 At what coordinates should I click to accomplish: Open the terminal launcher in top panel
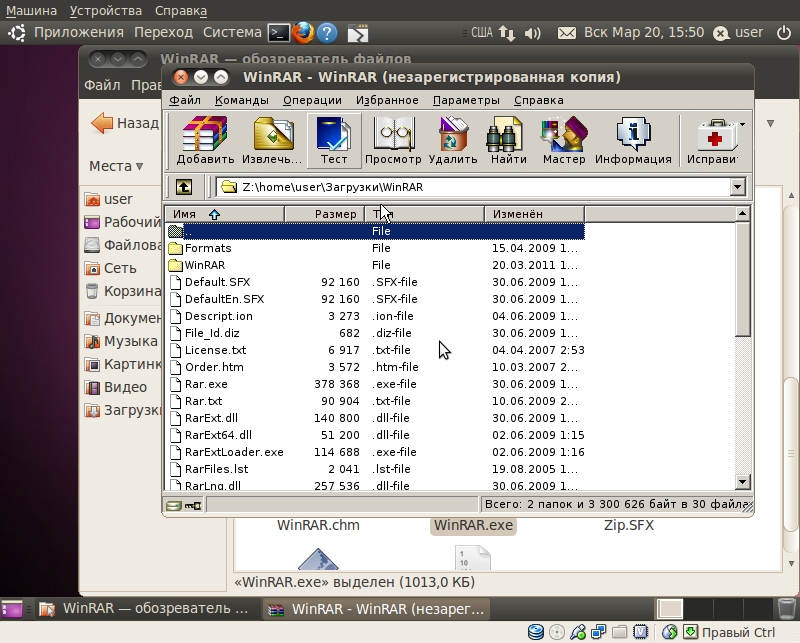(x=279, y=33)
